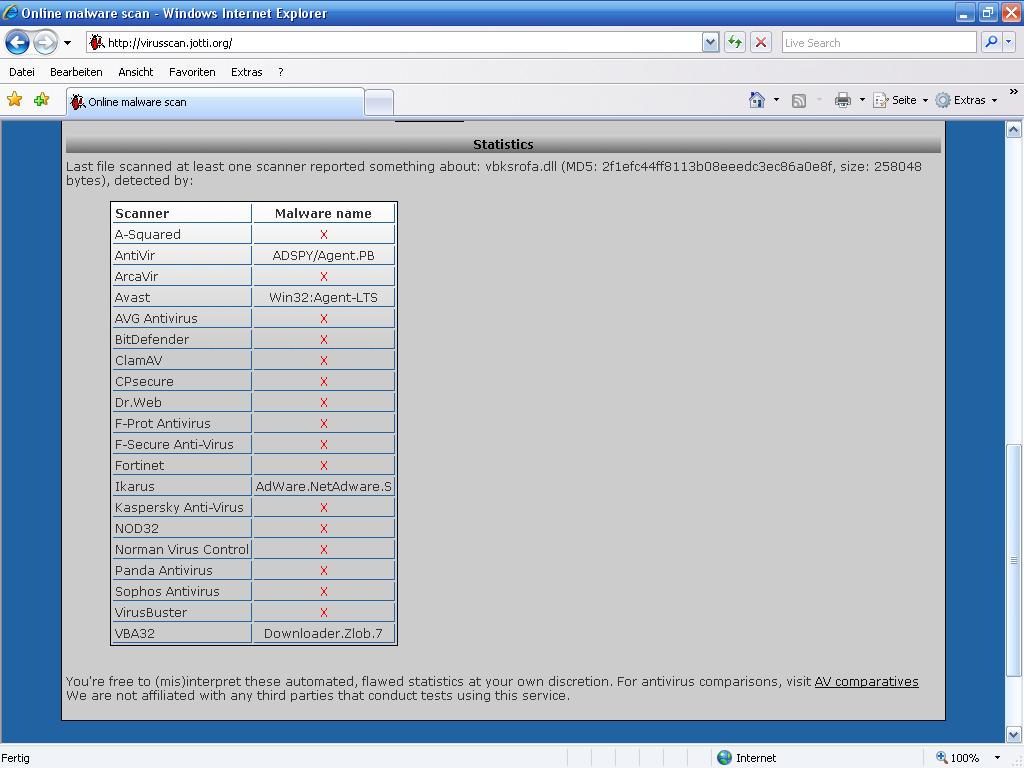Open the Extras gear toolbar menu
The width and height of the screenshot is (1024, 768).
click(x=967, y=100)
